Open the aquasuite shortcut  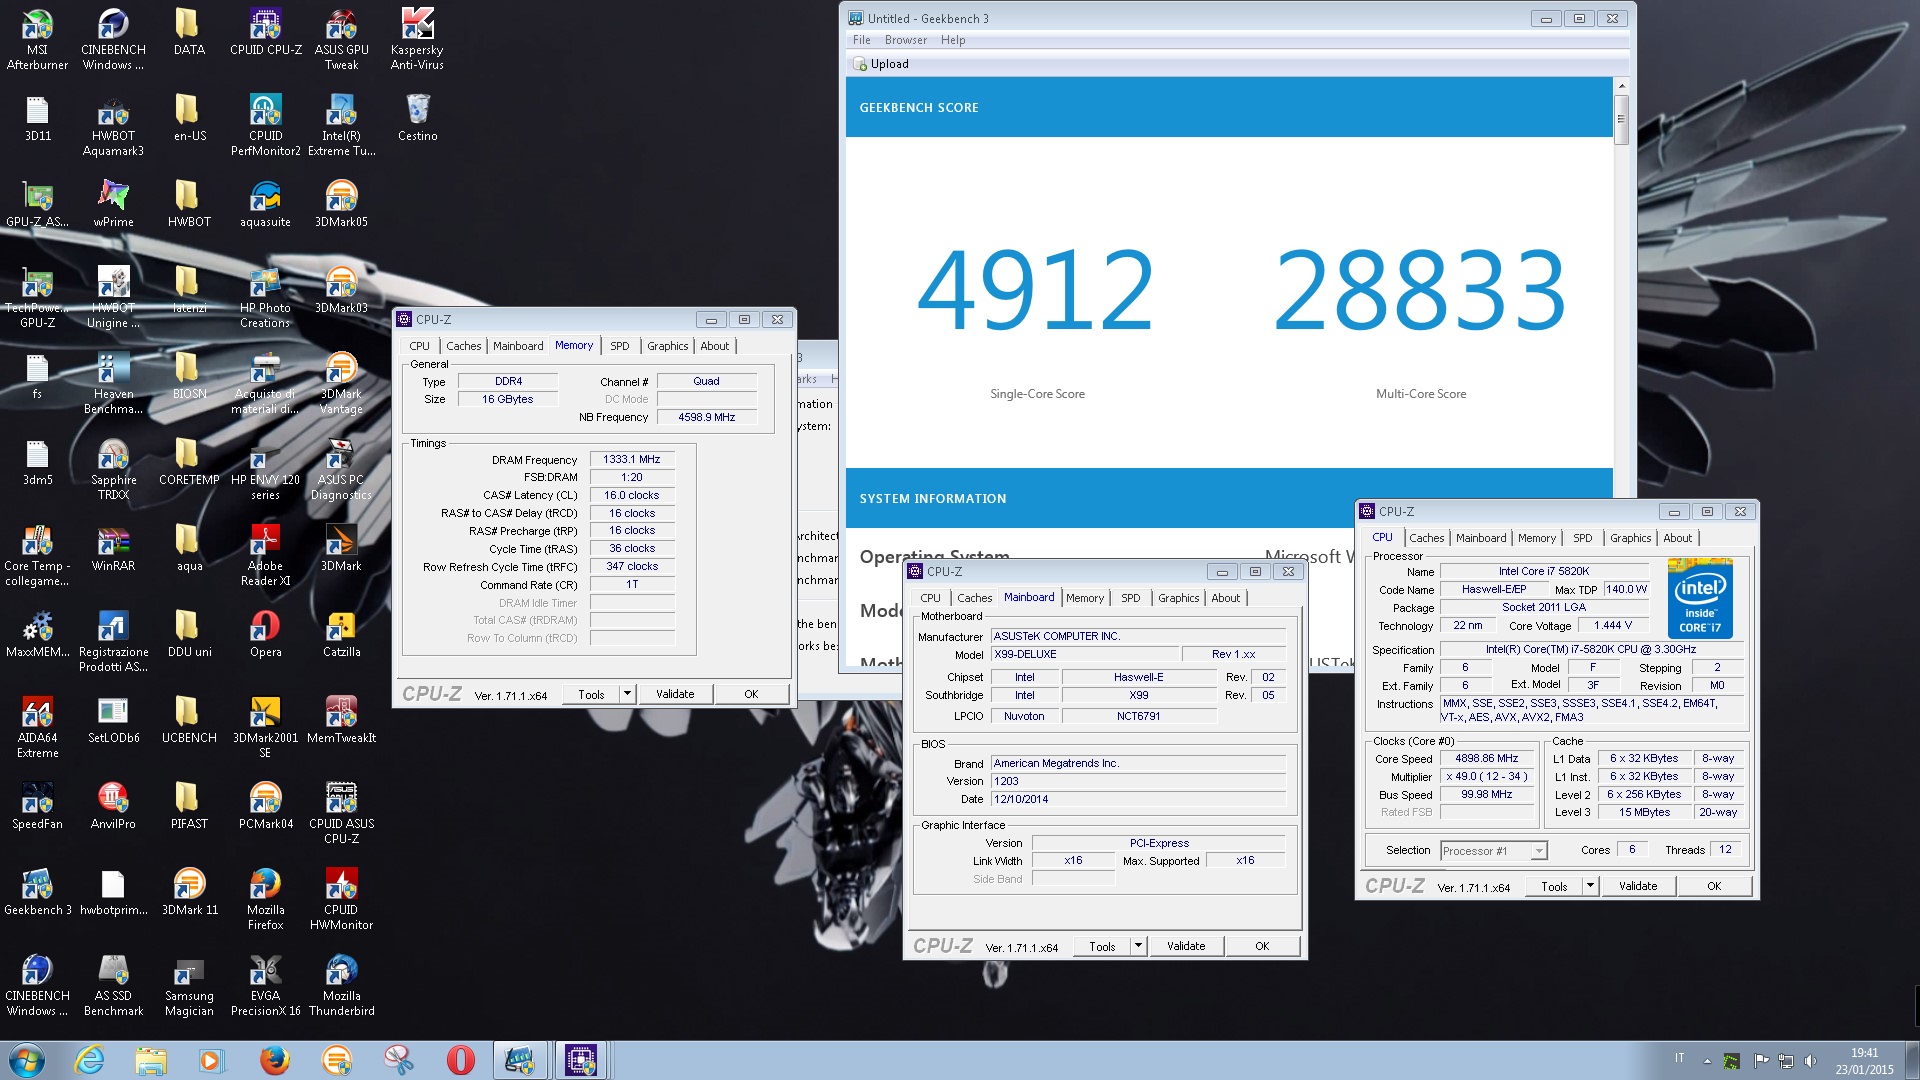coord(265,203)
